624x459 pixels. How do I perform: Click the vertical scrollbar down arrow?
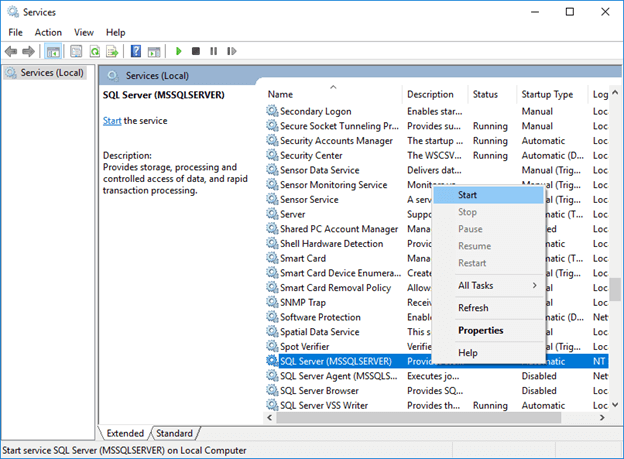tap(615, 405)
